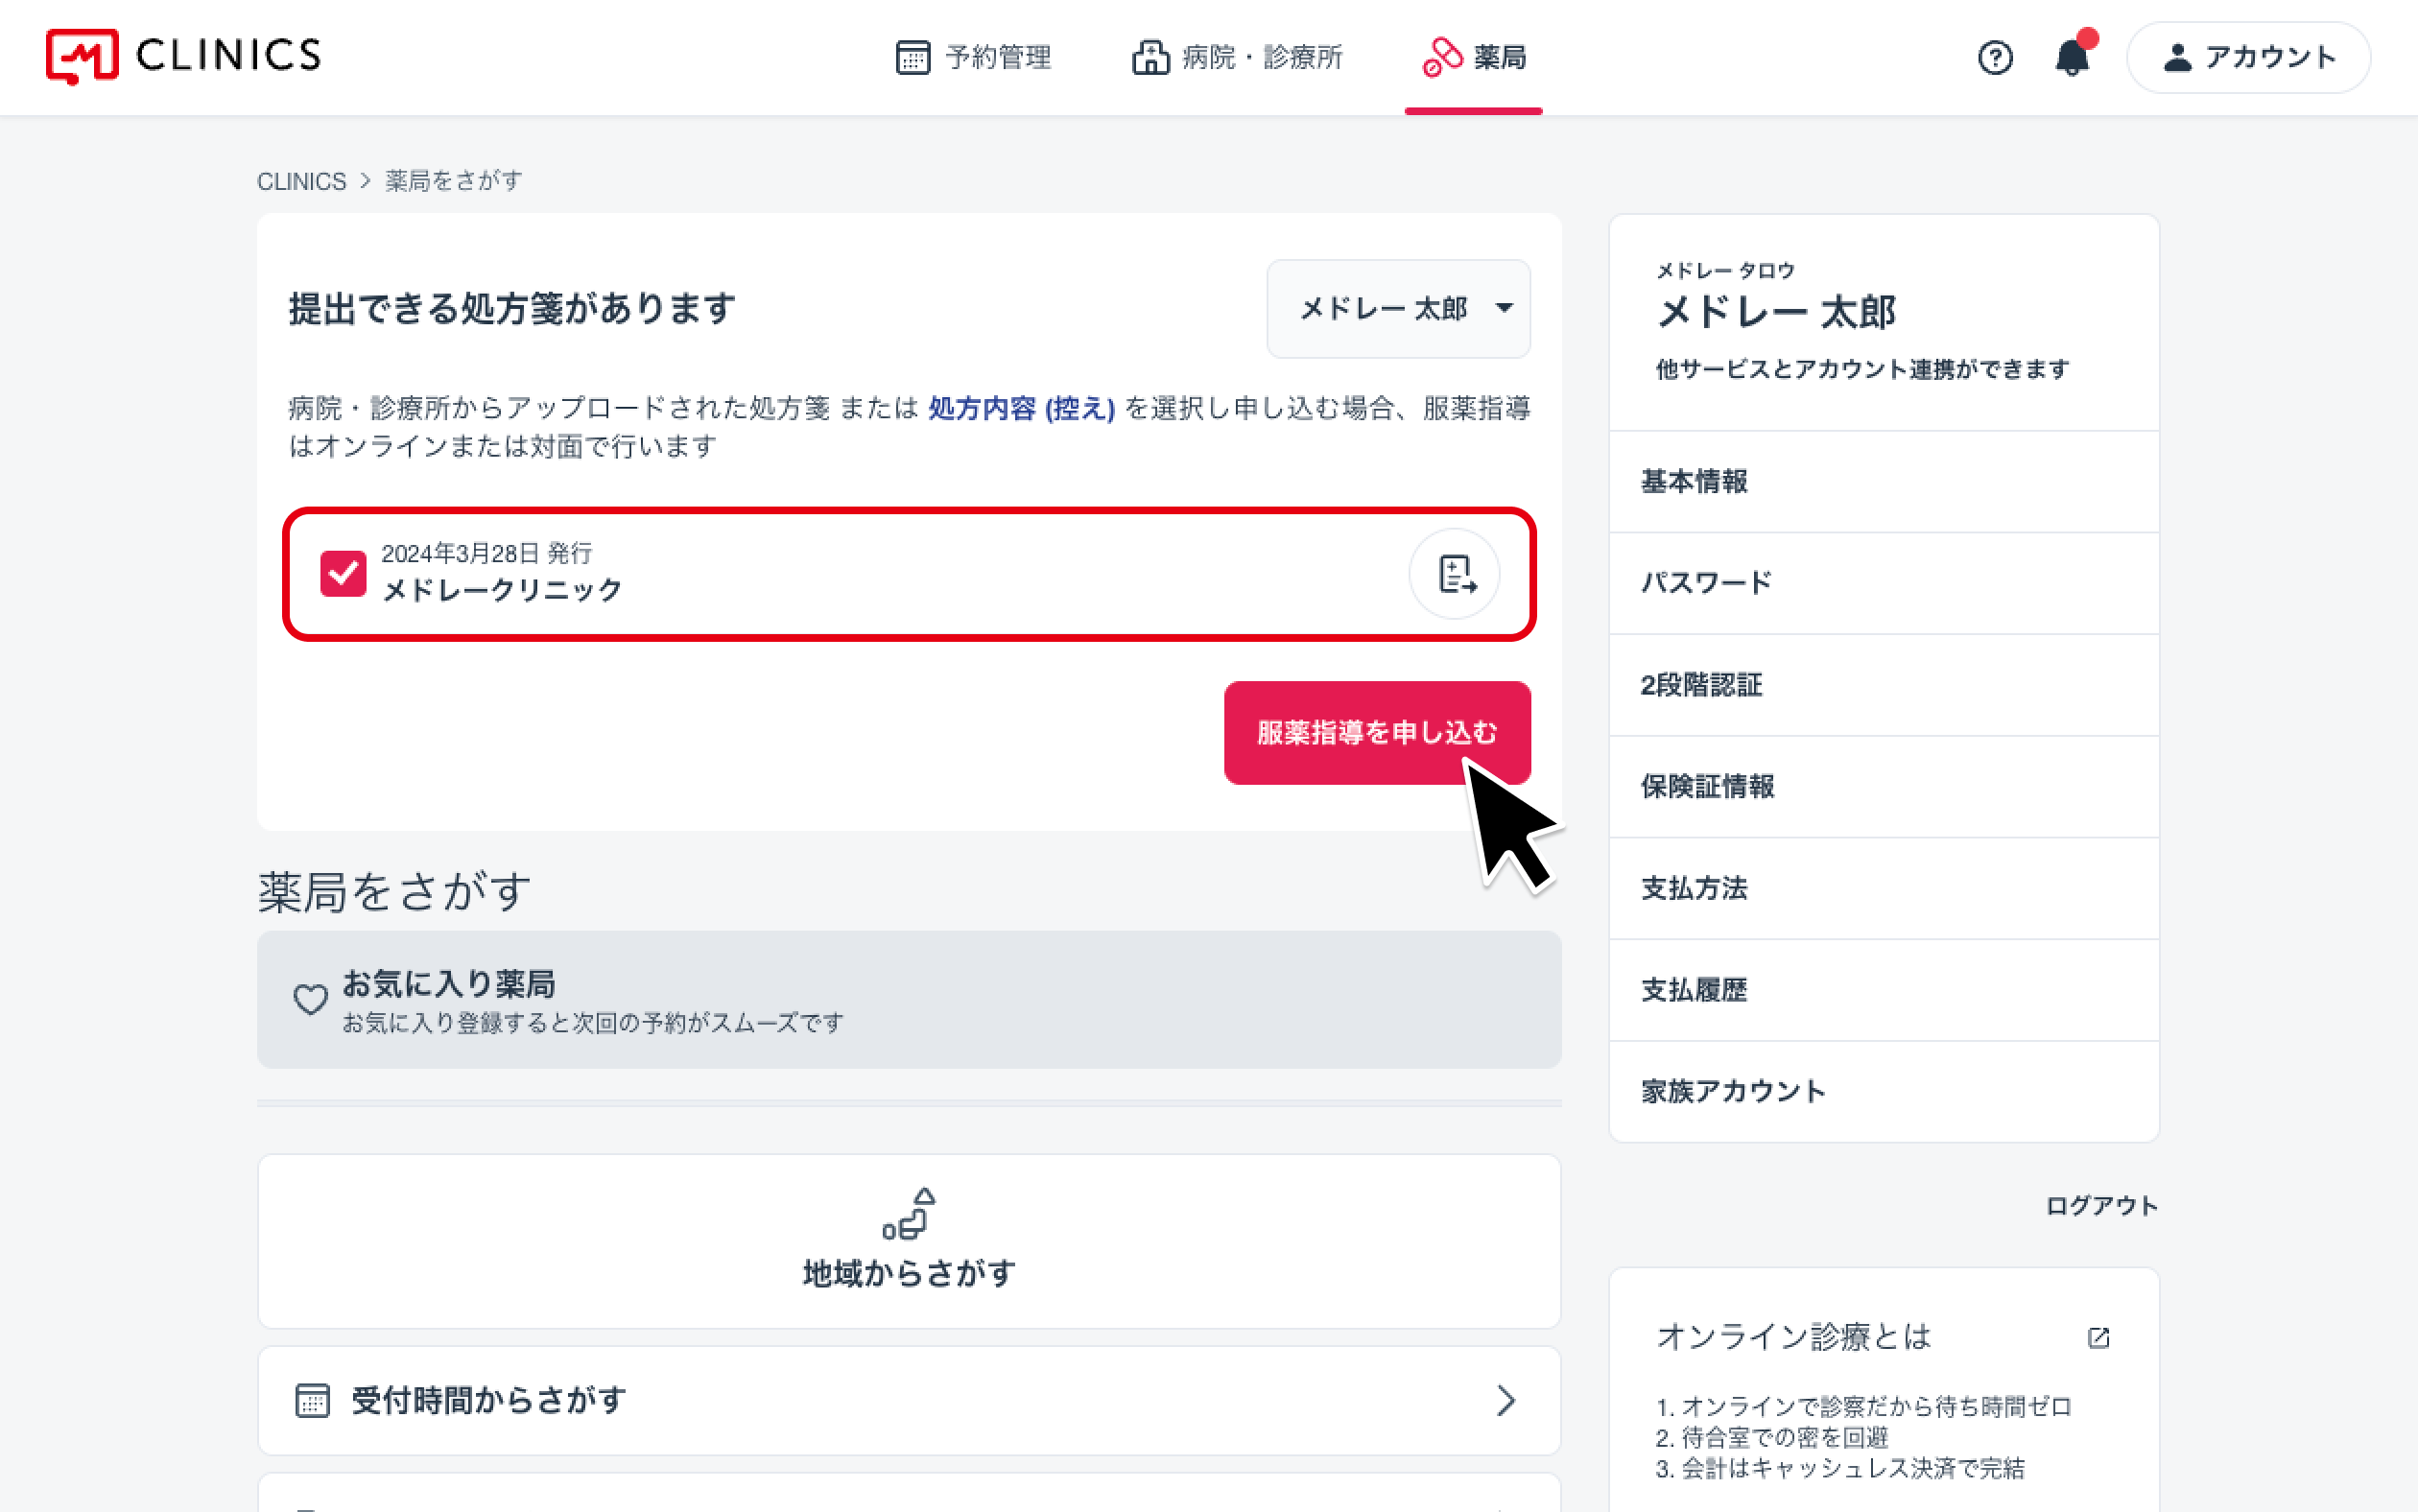Click the CLINICS breadcrumb link
Image resolution: width=2418 pixels, height=1512 pixels.
pyautogui.click(x=301, y=181)
